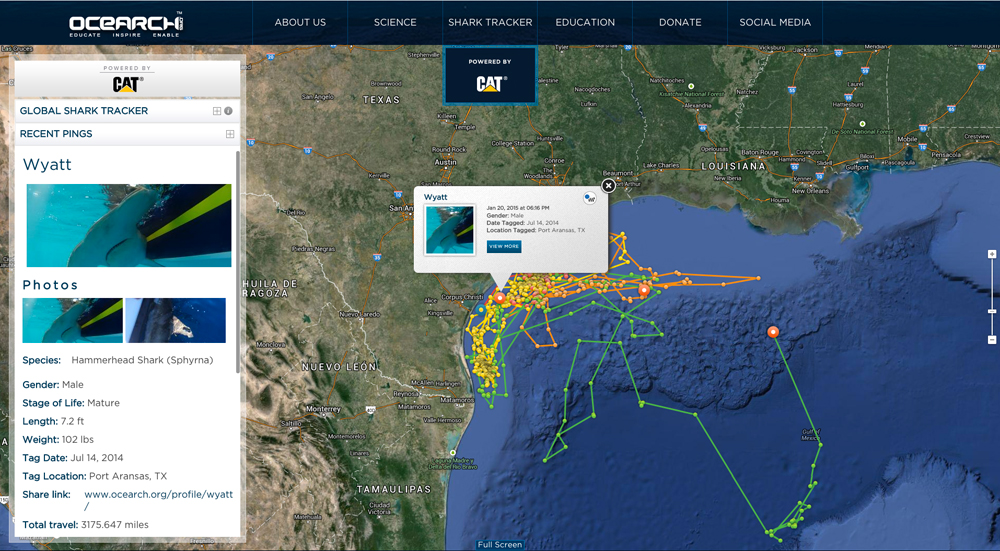Click the OCEARCH logo in the header

coord(126,24)
